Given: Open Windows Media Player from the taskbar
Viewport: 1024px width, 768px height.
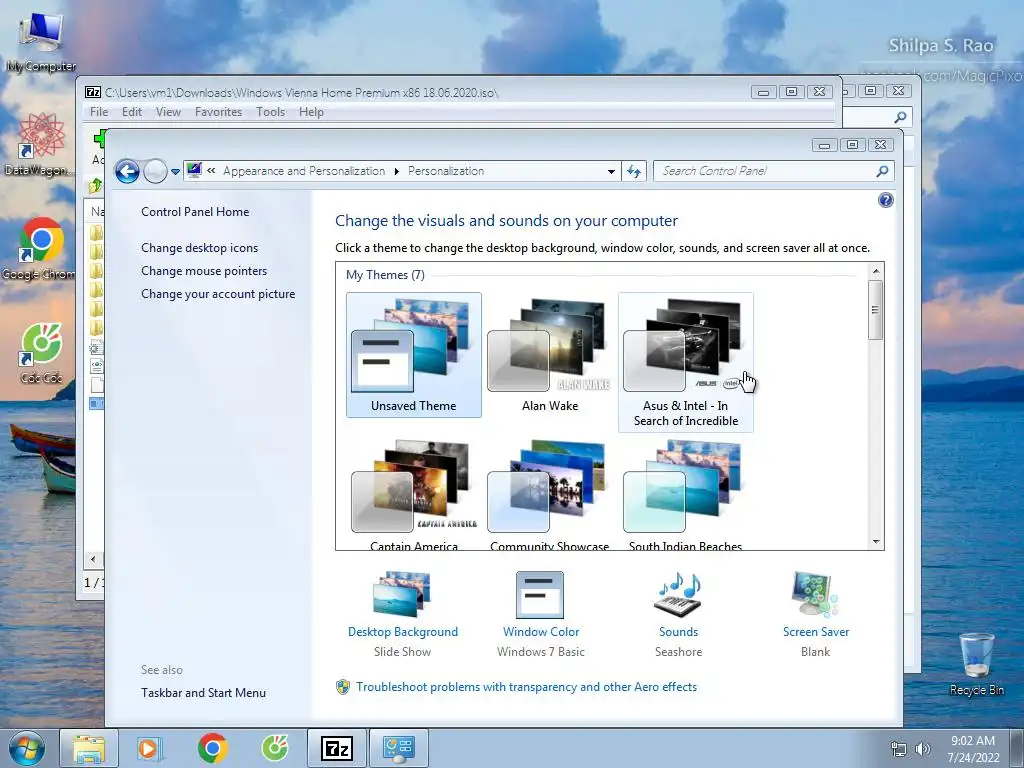Looking at the screenshot, I should pyautogui.click(x=150, y=748).
